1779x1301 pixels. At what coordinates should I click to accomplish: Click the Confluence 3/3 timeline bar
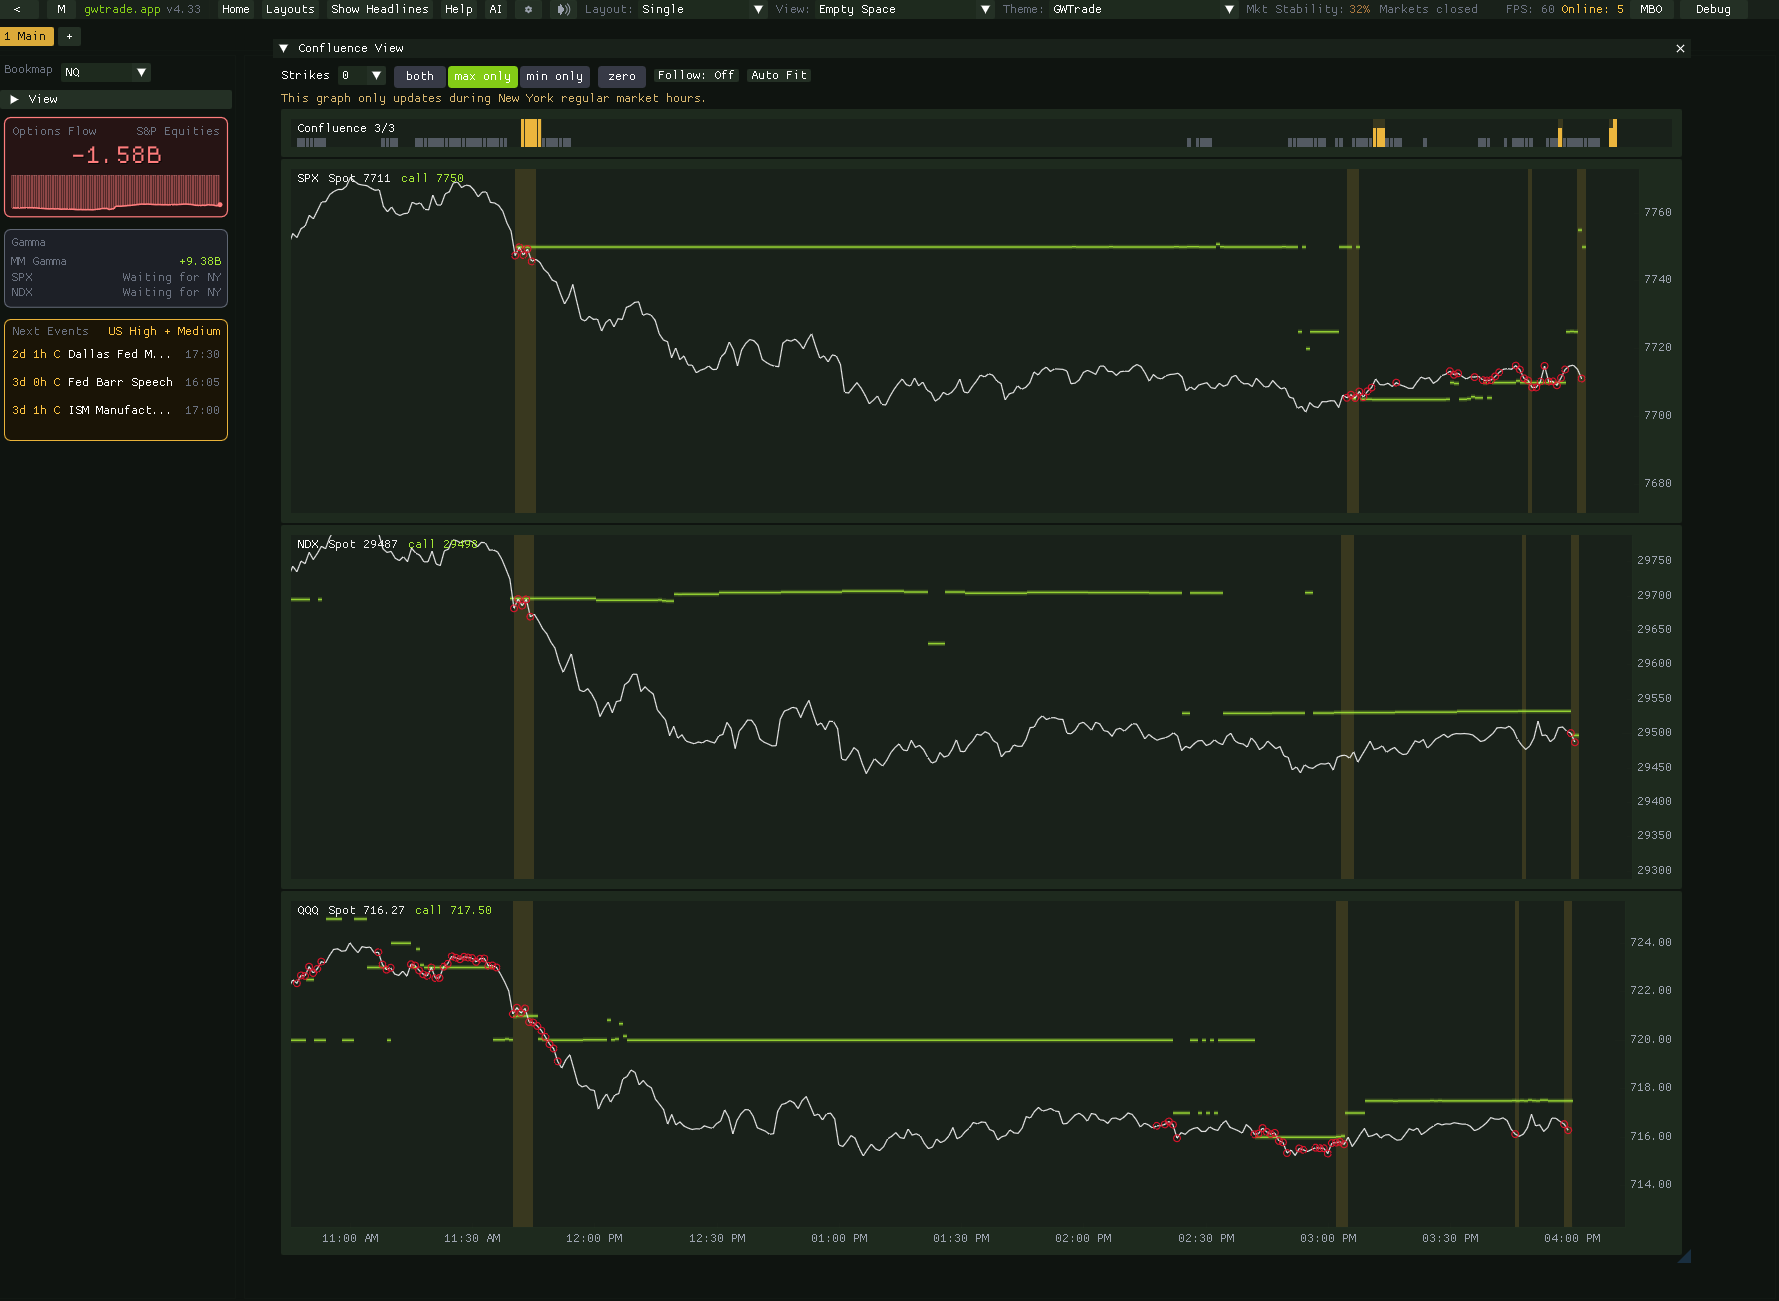(x=983, y=133)
